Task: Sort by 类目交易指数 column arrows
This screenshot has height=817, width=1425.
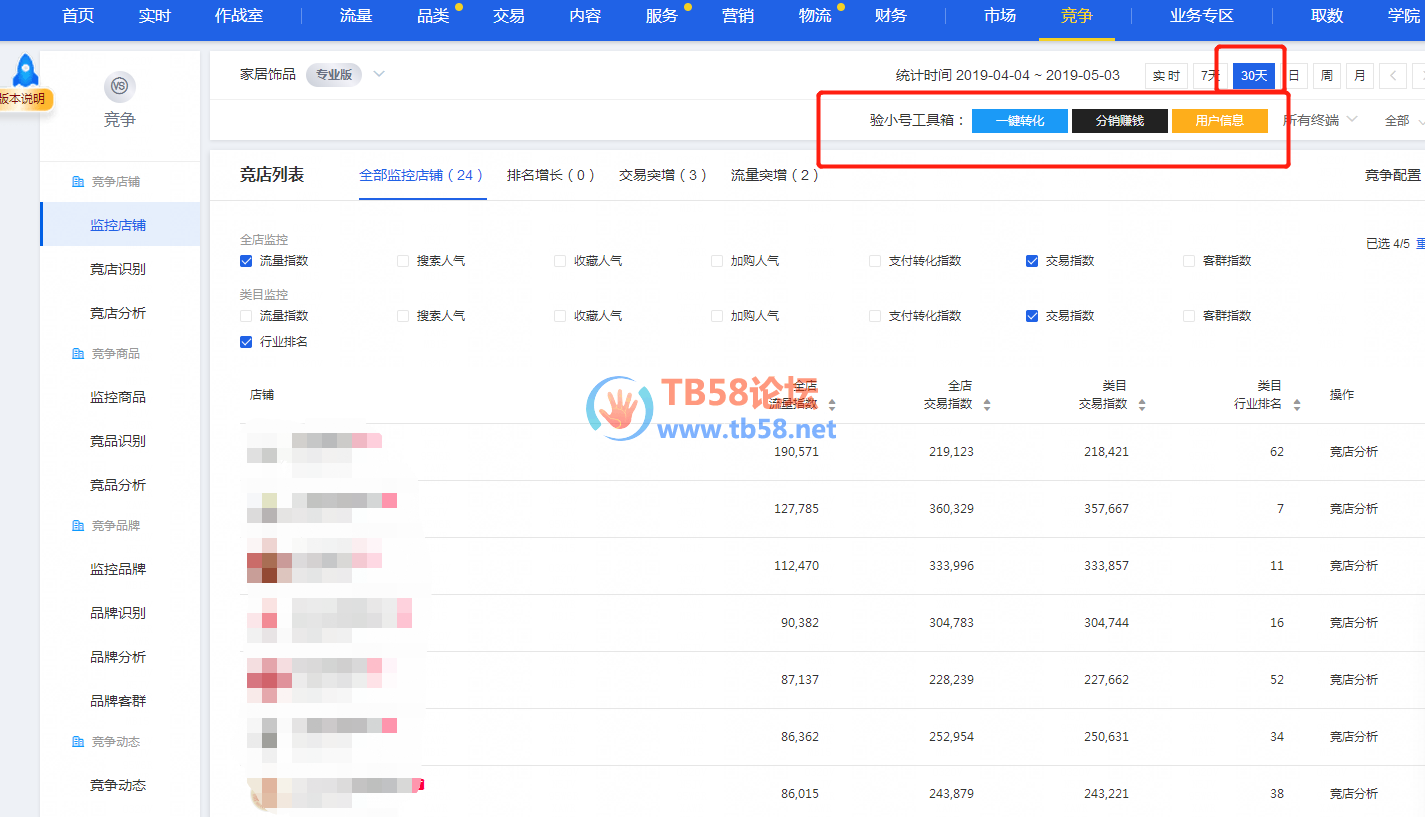Action: click(1142, 405)
